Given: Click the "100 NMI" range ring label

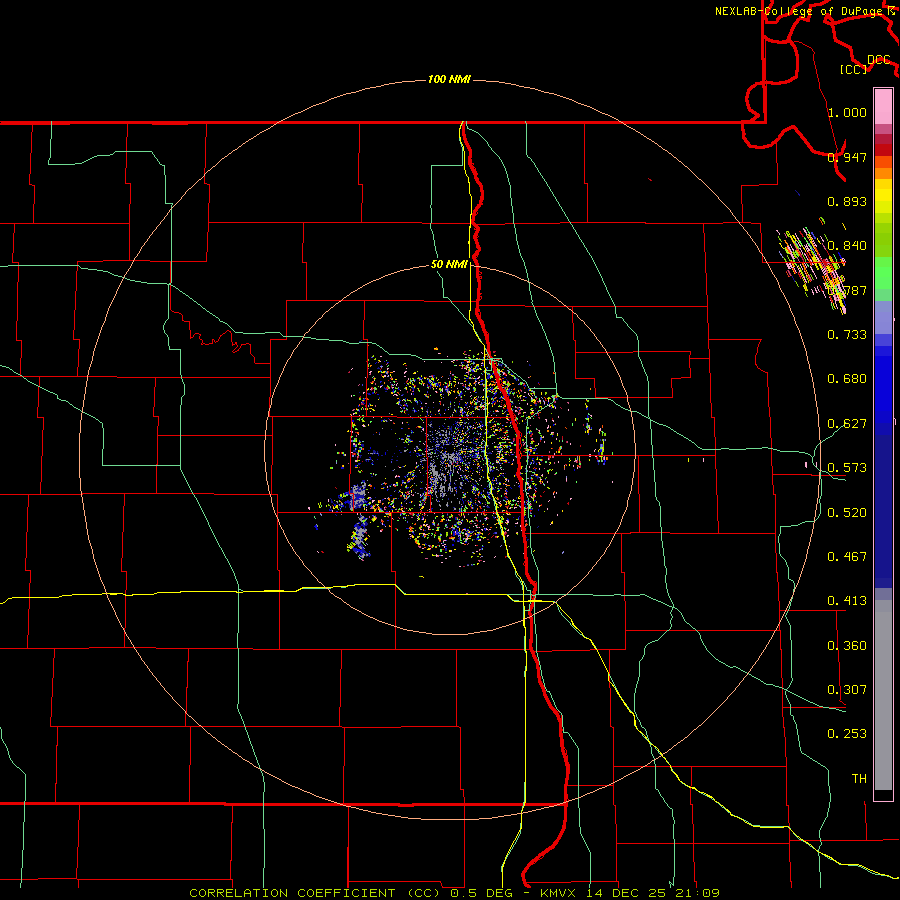Looking at the screenshot, I should (x=449, y=79).
